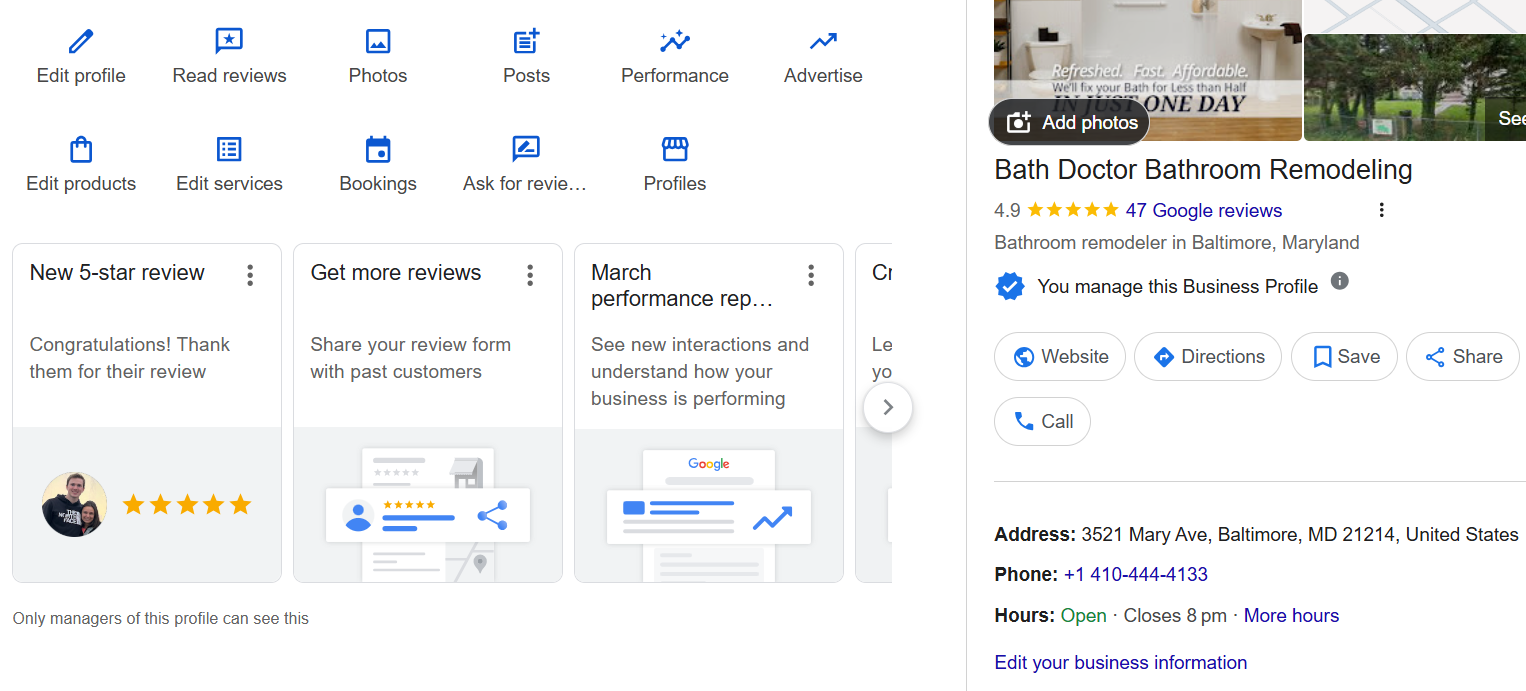
Task: Click the info icon next to manage profile
Action: (x=1340, y=281)
